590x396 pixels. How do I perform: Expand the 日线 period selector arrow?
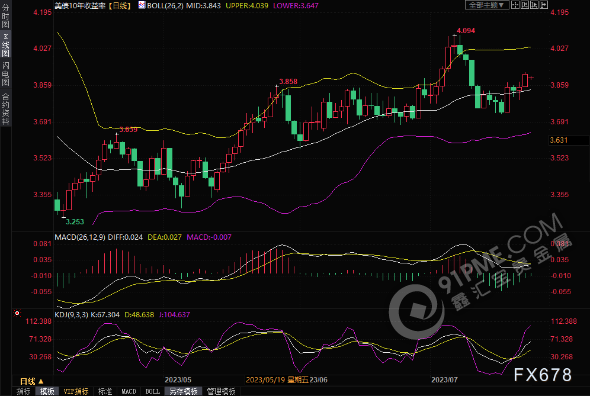point(41,381)
